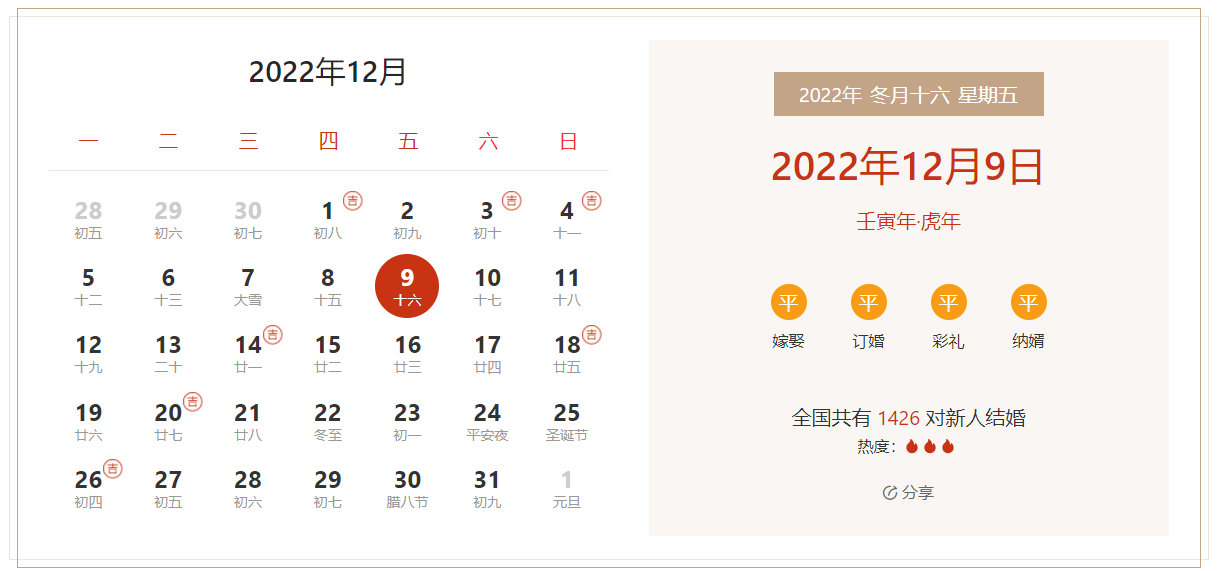Select December 8 (十五)
Viewport: 1219px width, 571px height.
(328, 287)
